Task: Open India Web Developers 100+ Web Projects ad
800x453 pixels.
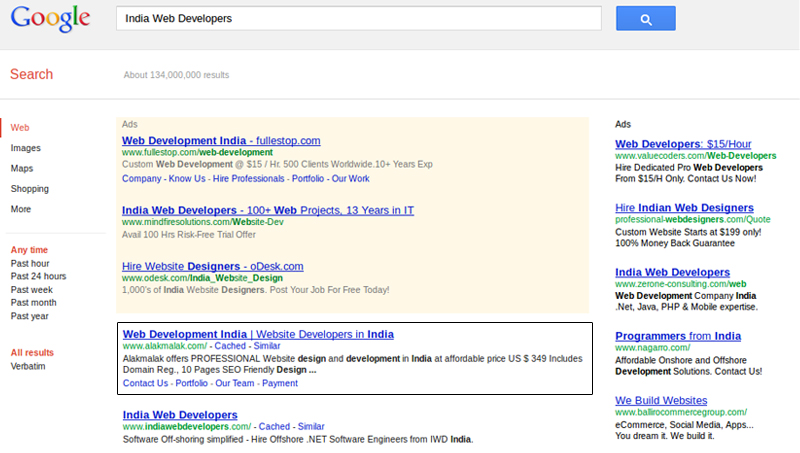Action: (x=268, y=210)
